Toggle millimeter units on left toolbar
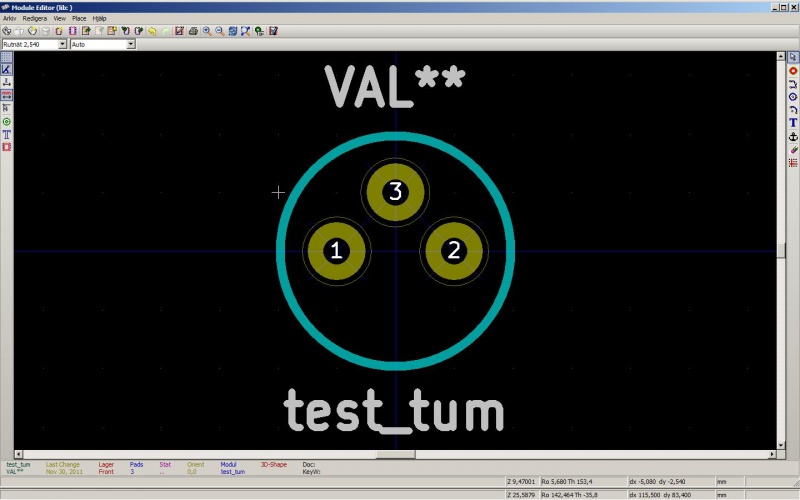This screenshot has width=800, height=500. point(6,95)
